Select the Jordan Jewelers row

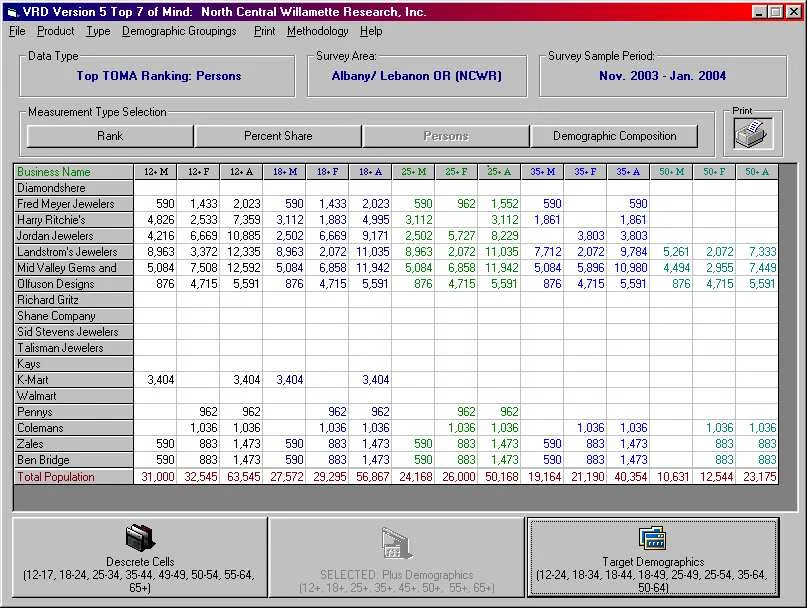(74, 236)
